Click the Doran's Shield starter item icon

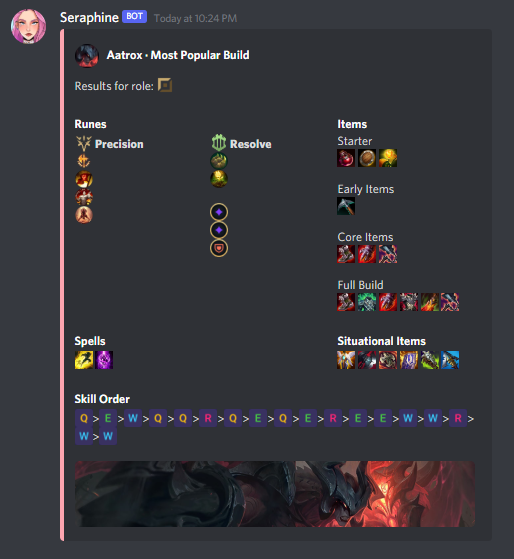coord(367,158)
